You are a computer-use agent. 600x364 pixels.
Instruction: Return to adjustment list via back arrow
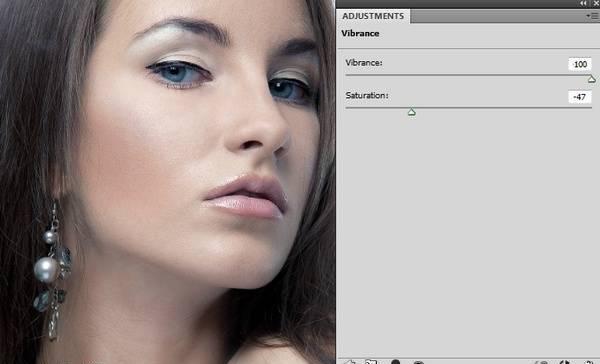(x=349, y=362)
